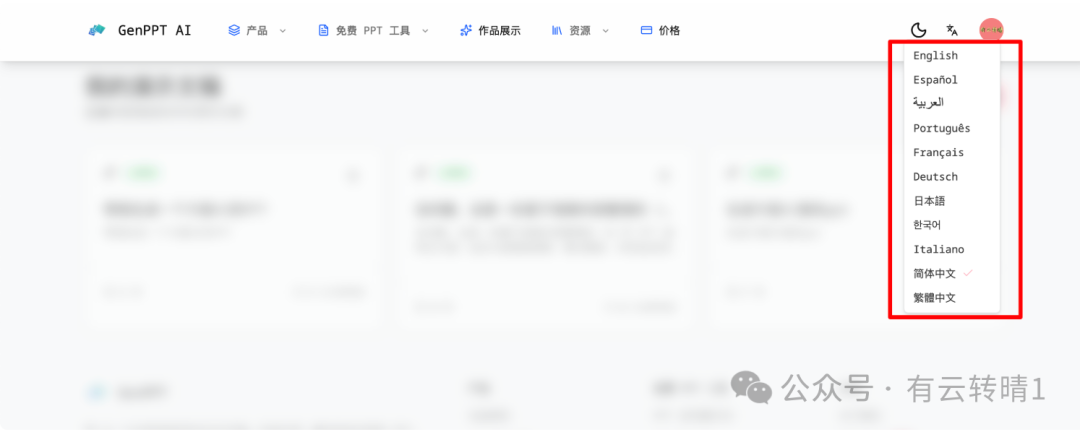1080x432 pixels.
Task: Go to 作品展示 page
Action: [499, 30]
